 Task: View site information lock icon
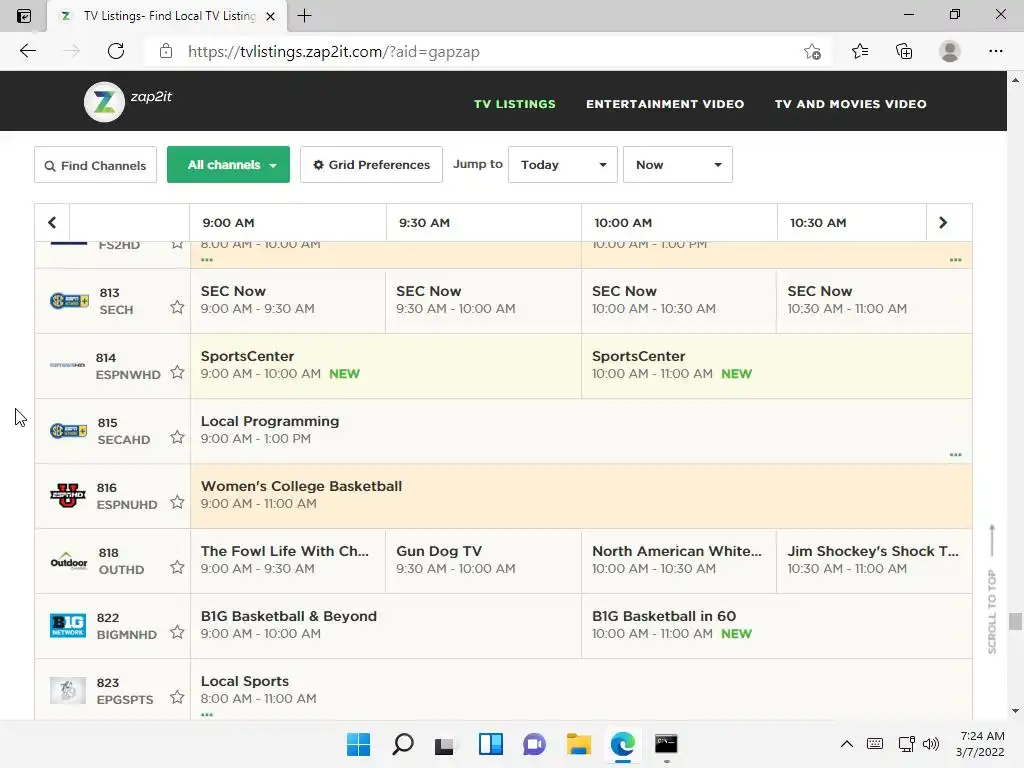point(166,51)
